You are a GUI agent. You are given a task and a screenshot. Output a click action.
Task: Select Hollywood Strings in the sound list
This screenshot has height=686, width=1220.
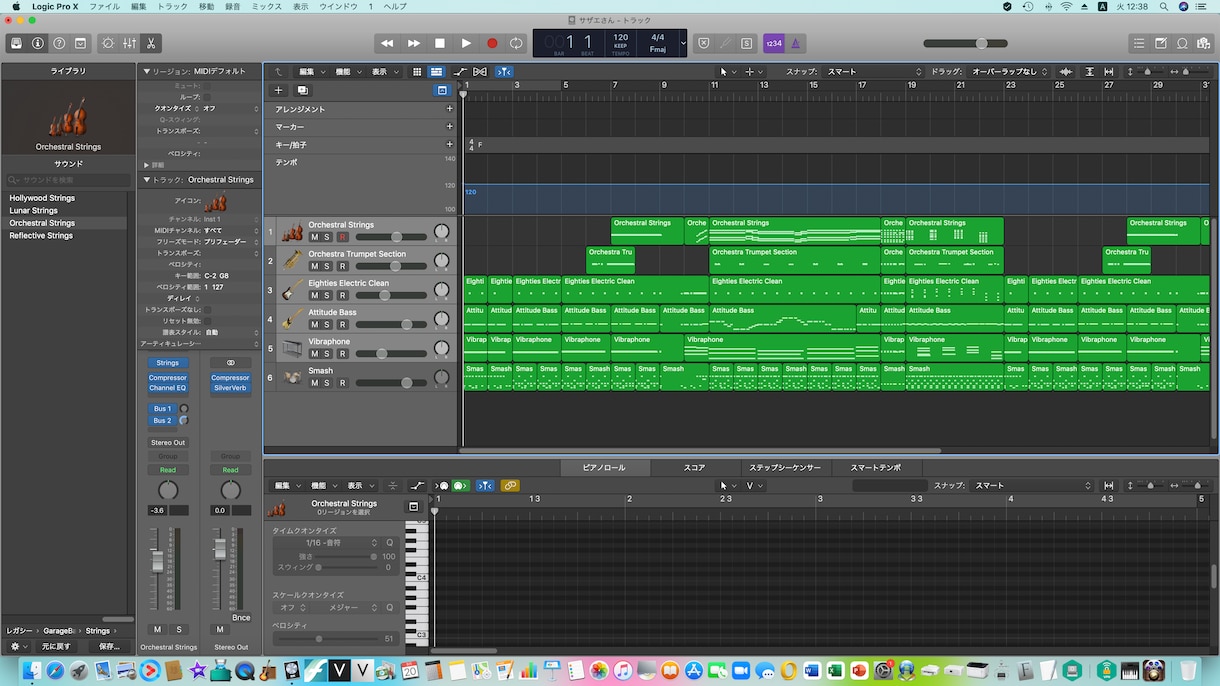(x=42, y=198)
